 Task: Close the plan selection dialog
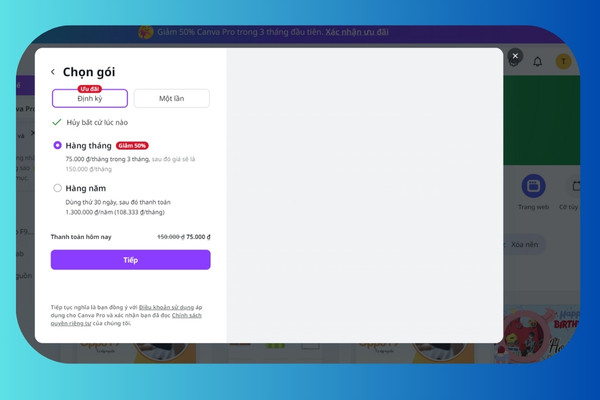[x=515, y=56]
